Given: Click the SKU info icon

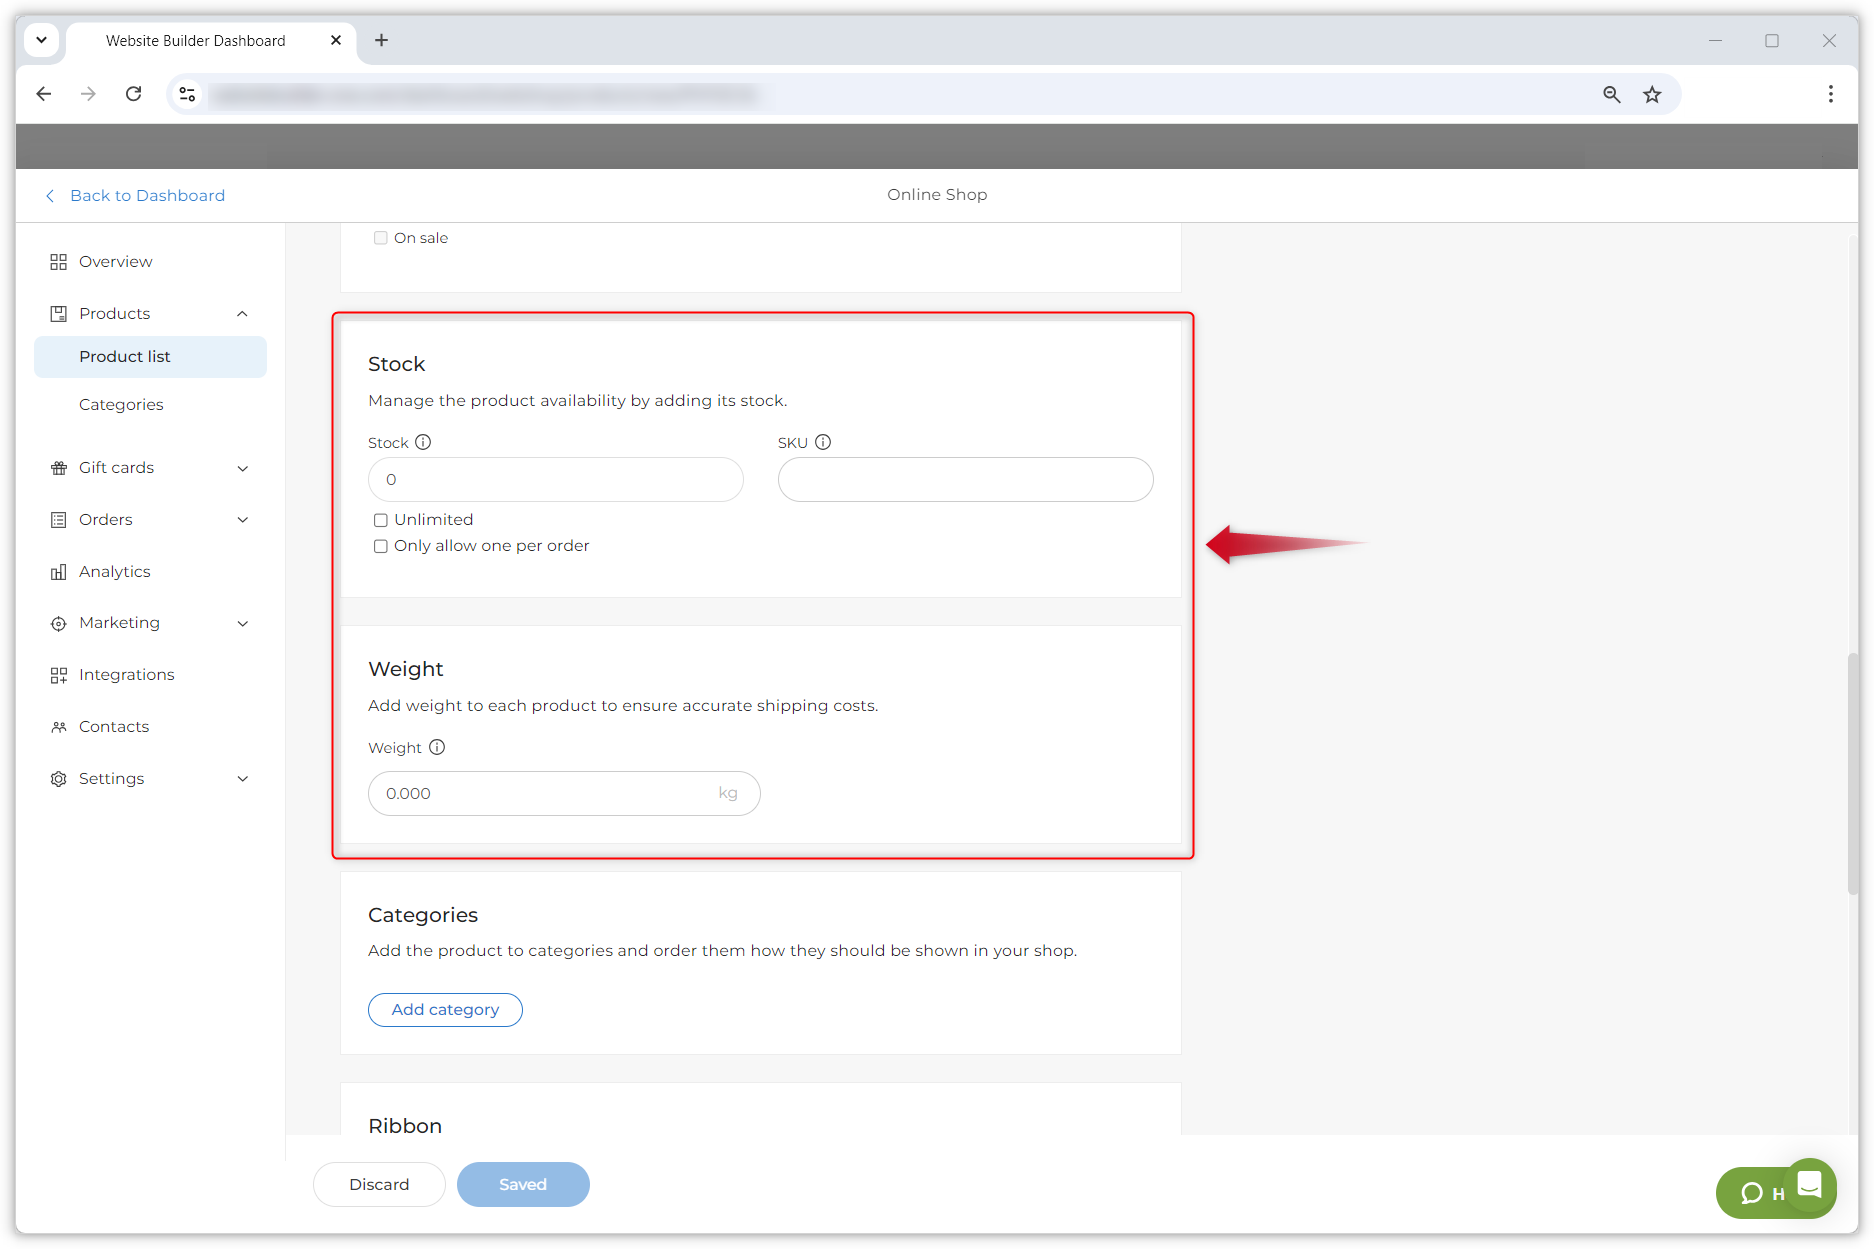Looking at the screenshot, I should 823,442.
